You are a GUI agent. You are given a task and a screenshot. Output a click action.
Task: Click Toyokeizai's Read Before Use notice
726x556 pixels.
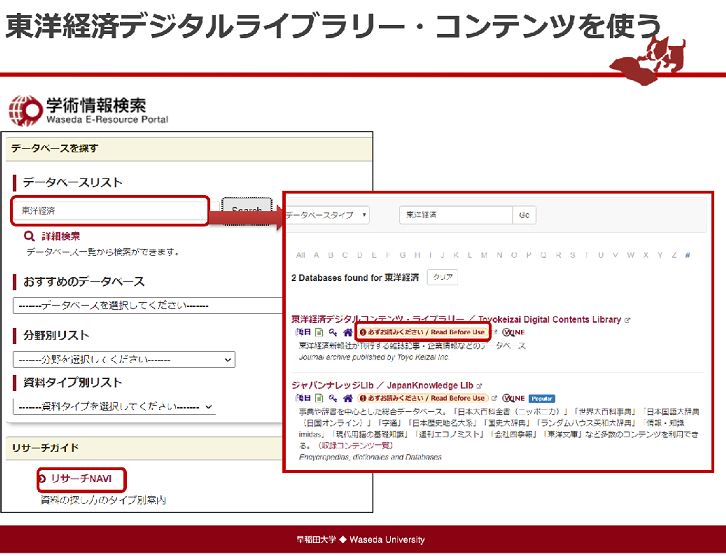(423, 332)
